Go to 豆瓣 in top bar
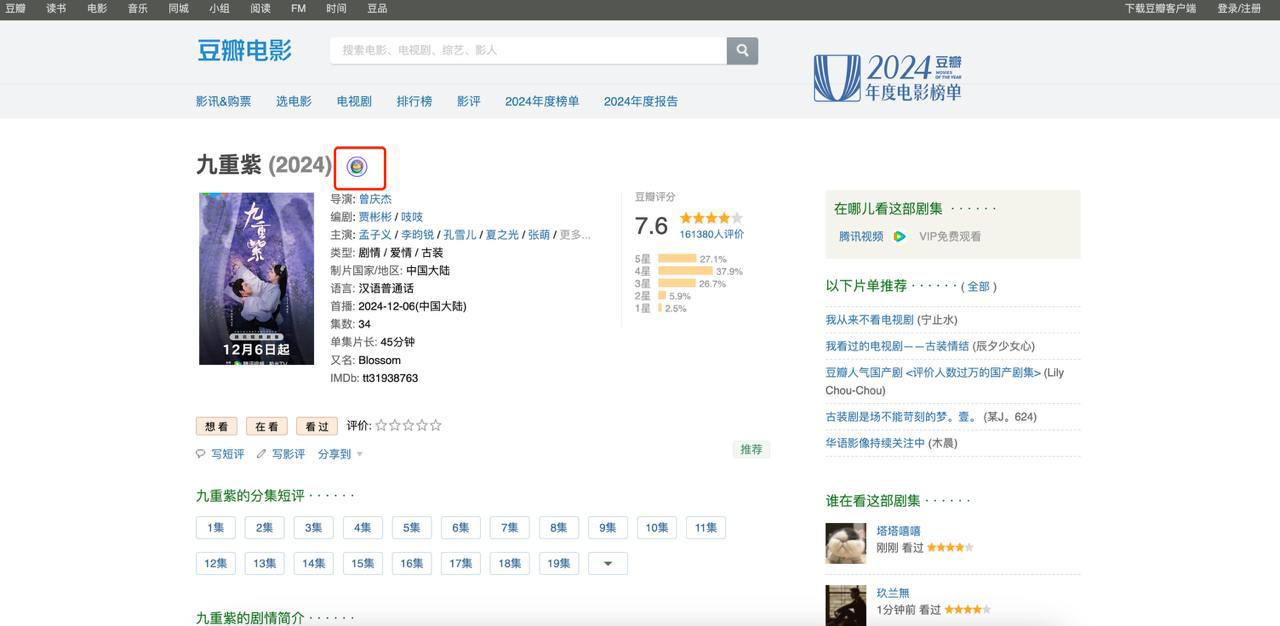Viewport: 1280px width, 626px height. 16,8
